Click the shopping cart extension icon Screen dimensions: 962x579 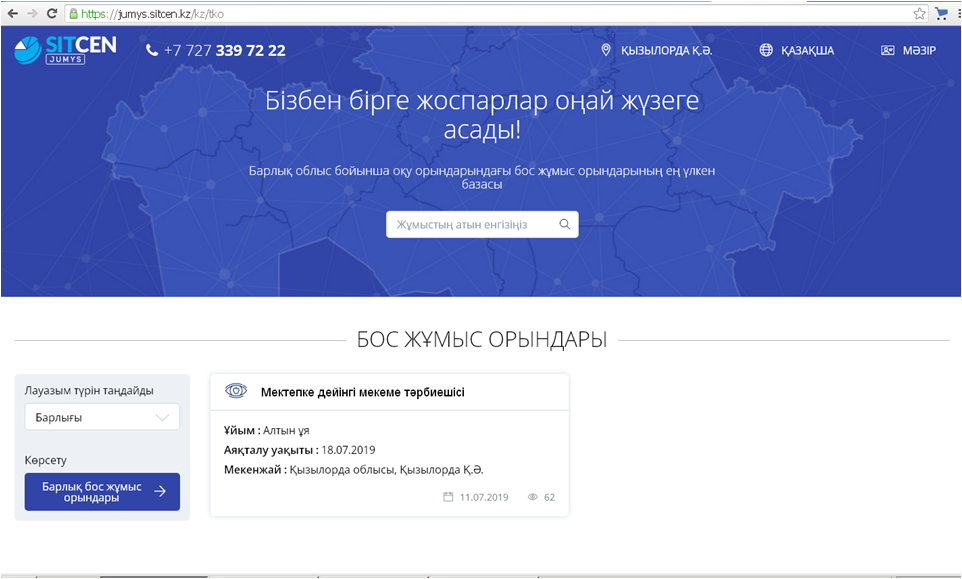(941, 13)
